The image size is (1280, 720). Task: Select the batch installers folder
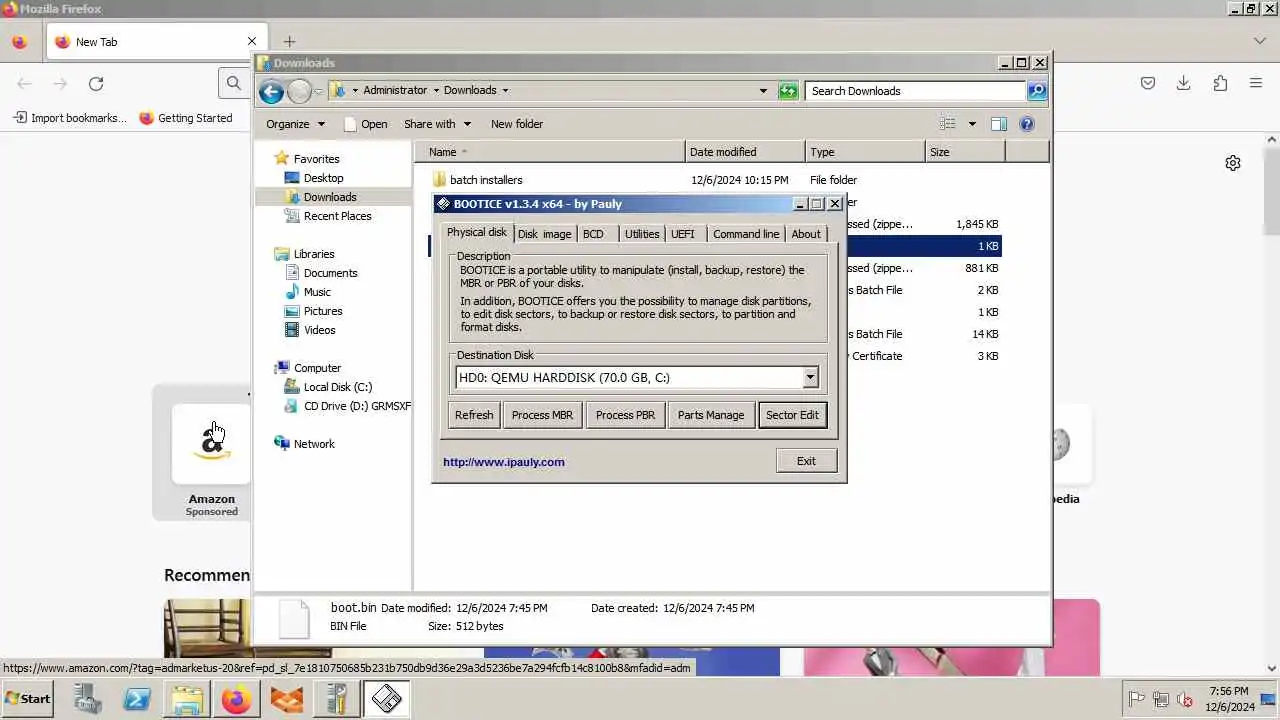[x=486, y=180]
